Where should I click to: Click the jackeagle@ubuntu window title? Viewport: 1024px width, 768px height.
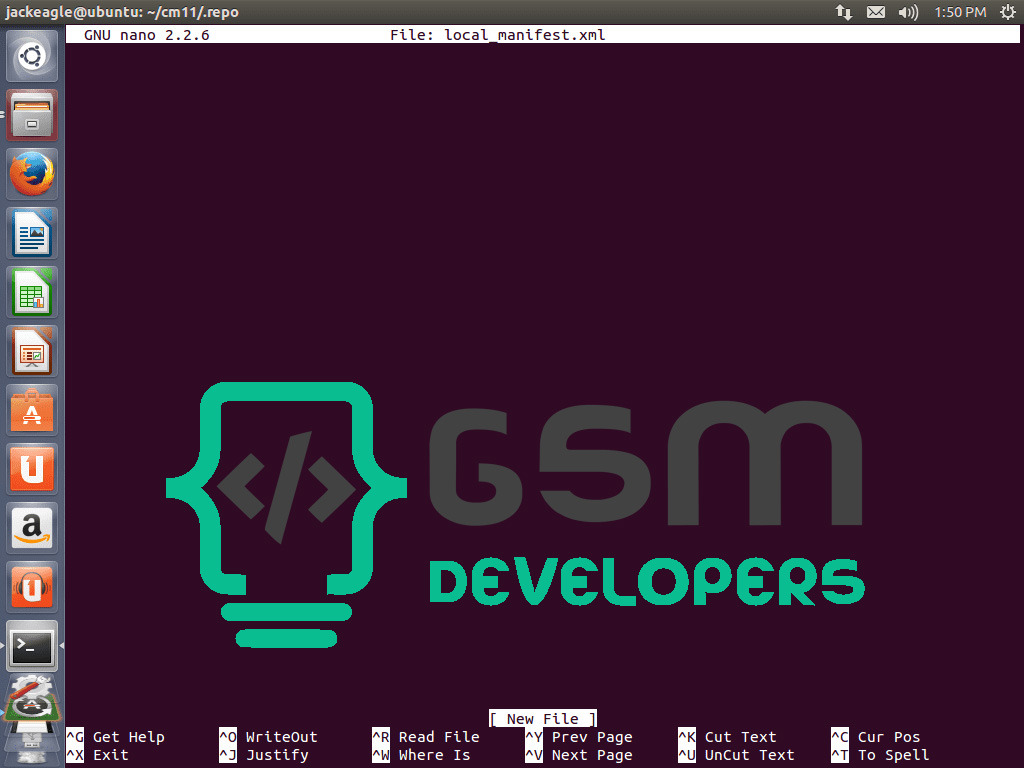point(122,12)
